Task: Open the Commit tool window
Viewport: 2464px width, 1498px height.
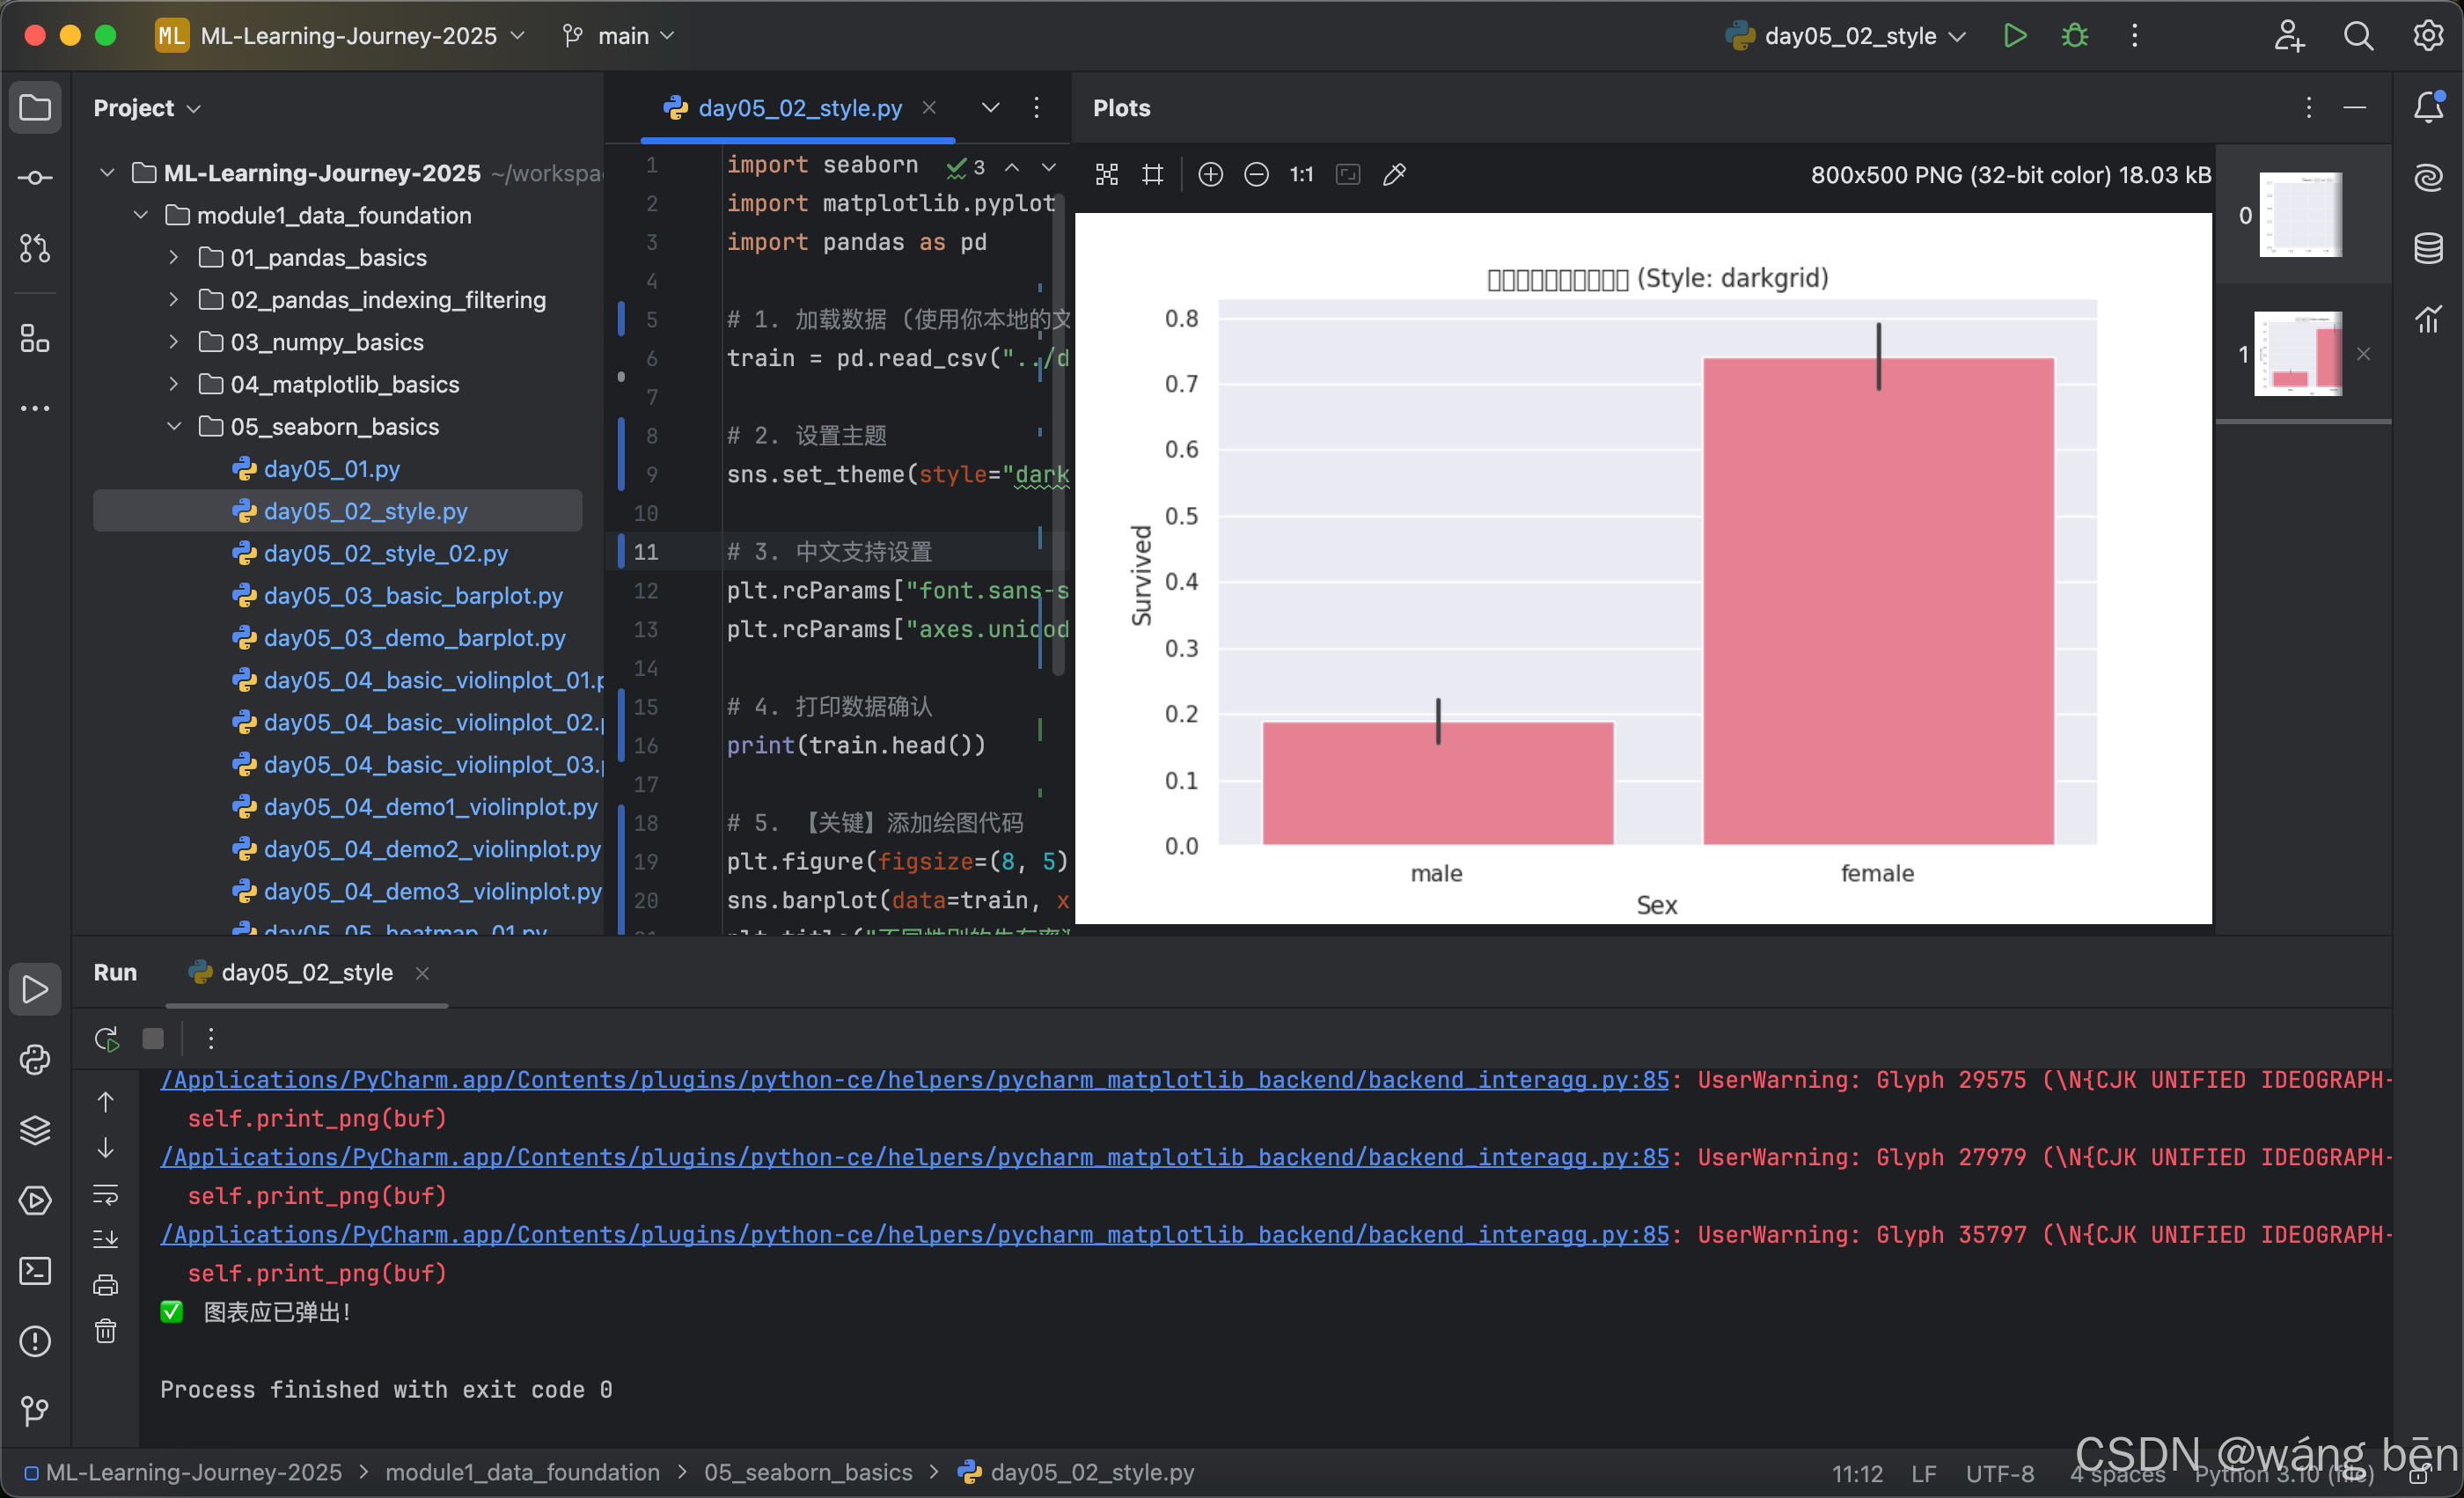Action: coord(35,178)
